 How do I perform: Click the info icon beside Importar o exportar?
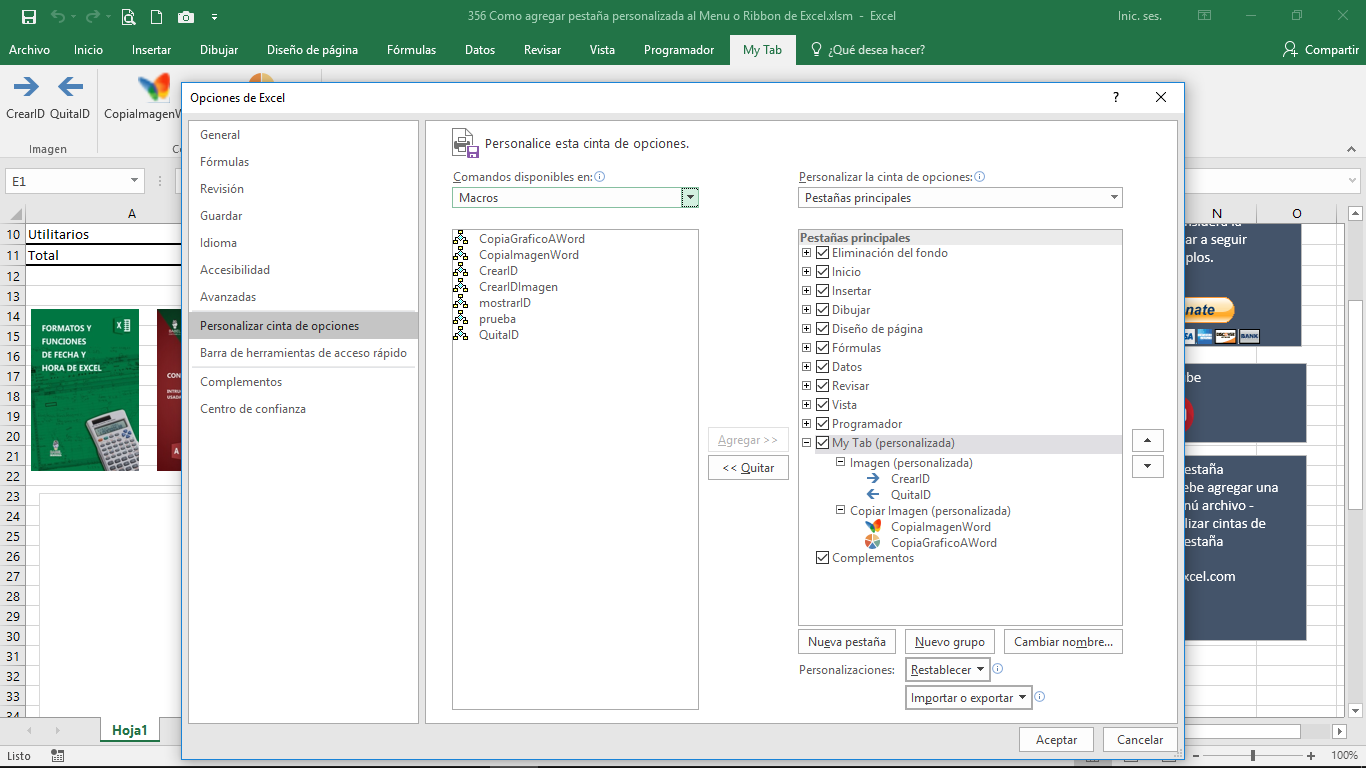[x=1040, y=697]
